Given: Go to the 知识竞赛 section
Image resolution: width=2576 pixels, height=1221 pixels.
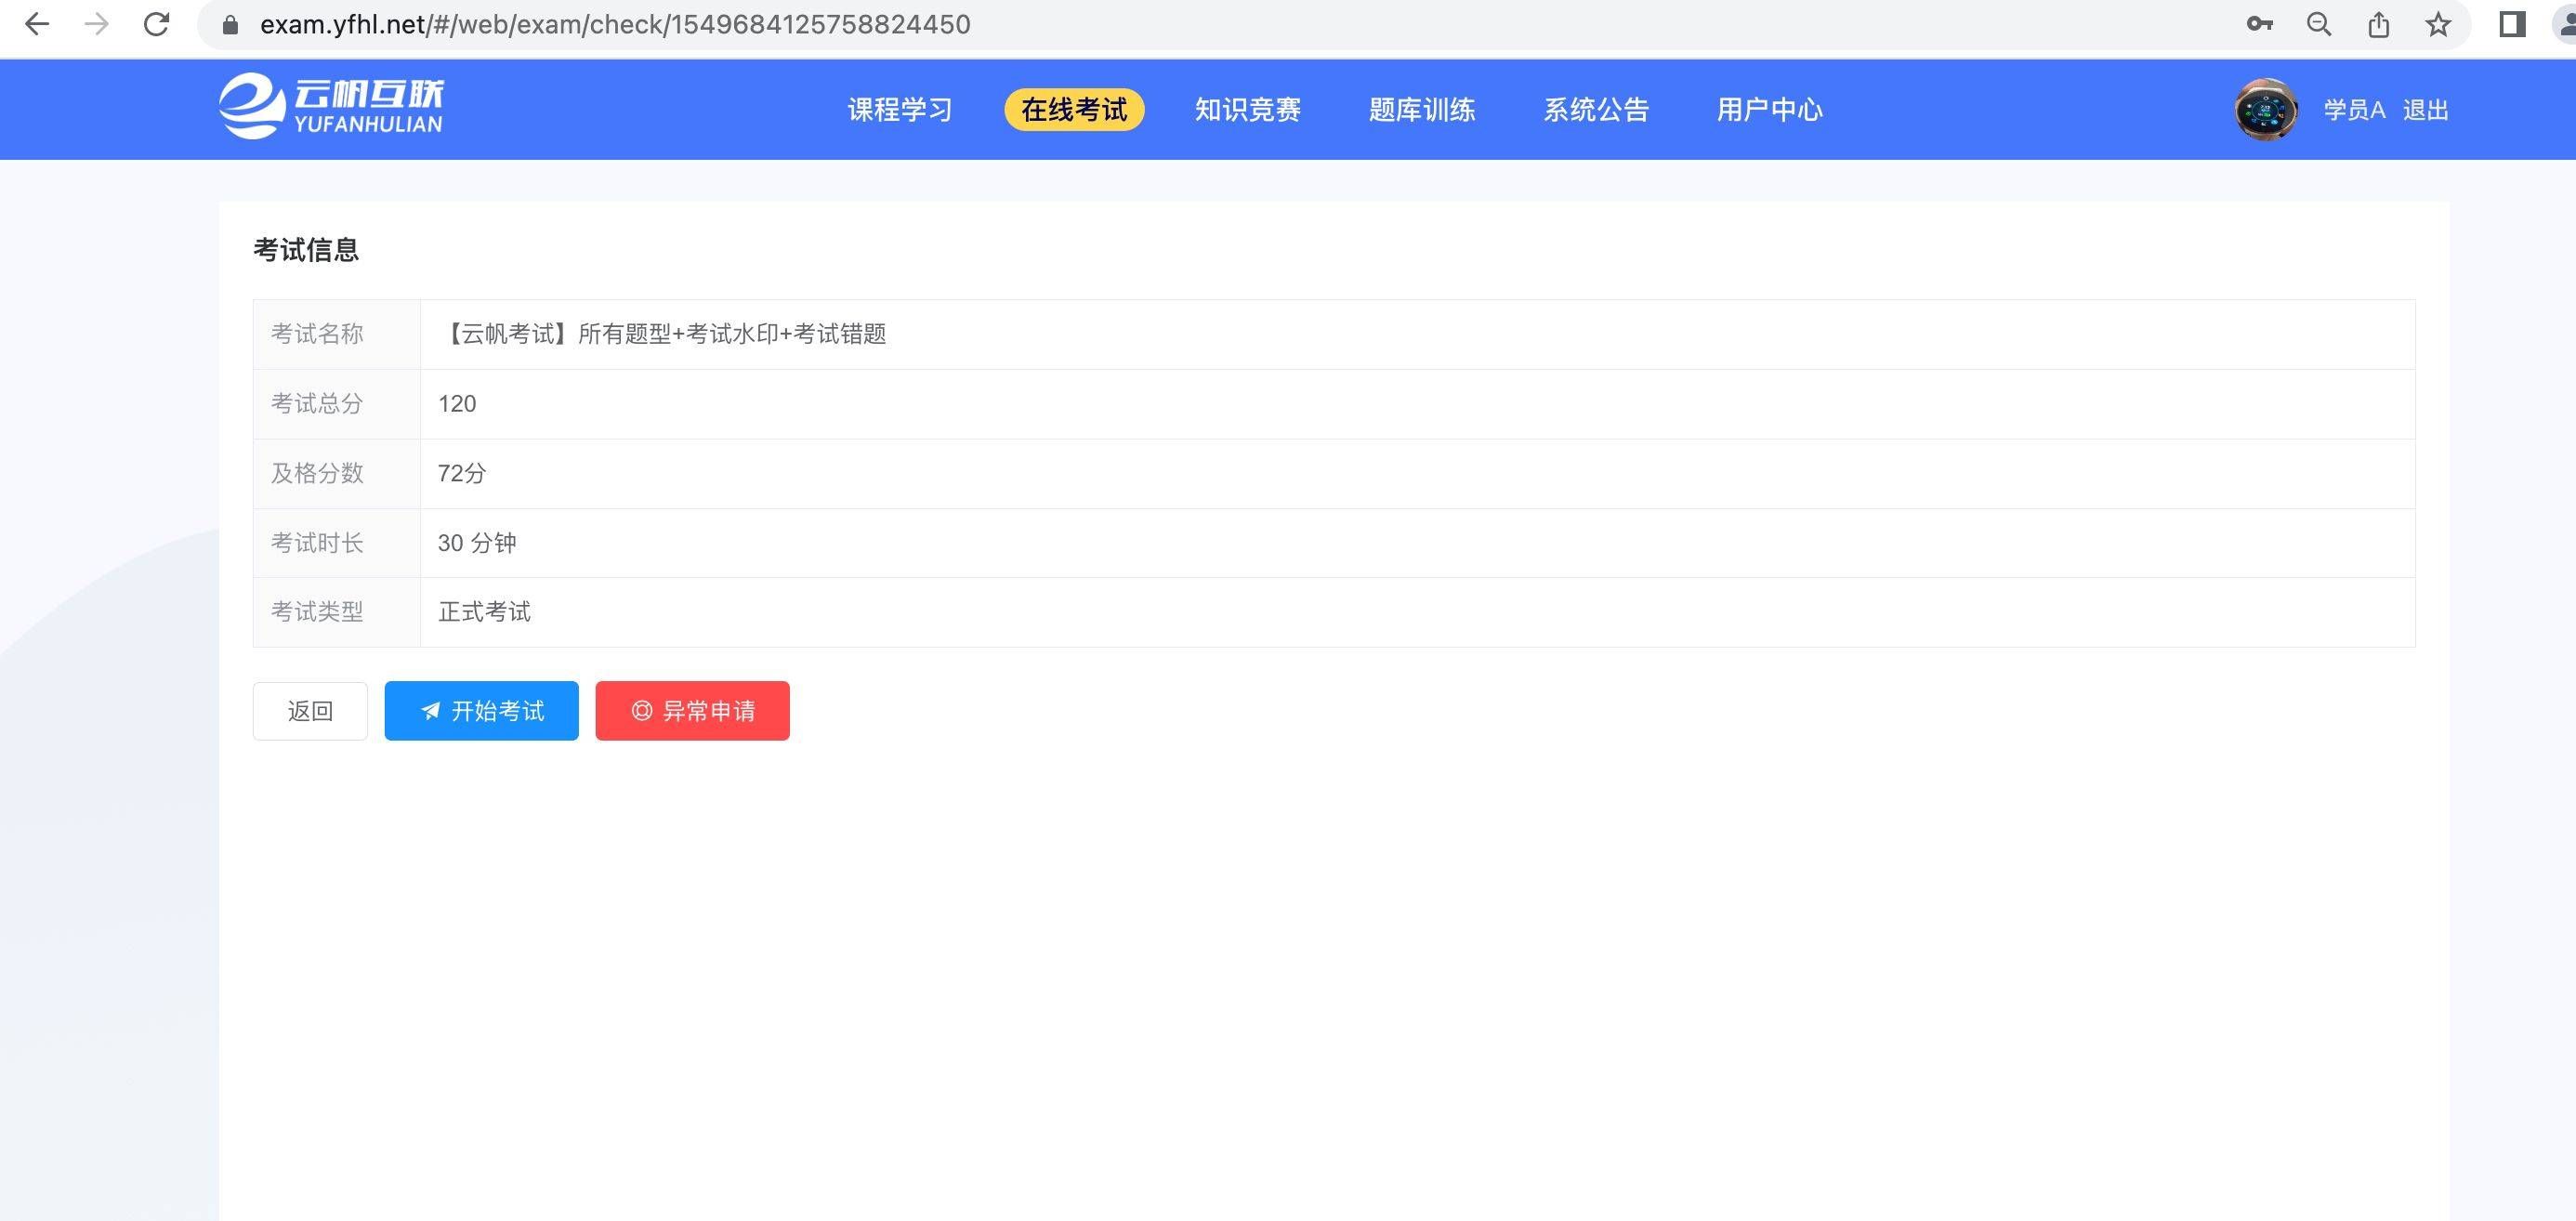Looking at the screenshot, I should pyautogui.click(x=1247, y=110).
